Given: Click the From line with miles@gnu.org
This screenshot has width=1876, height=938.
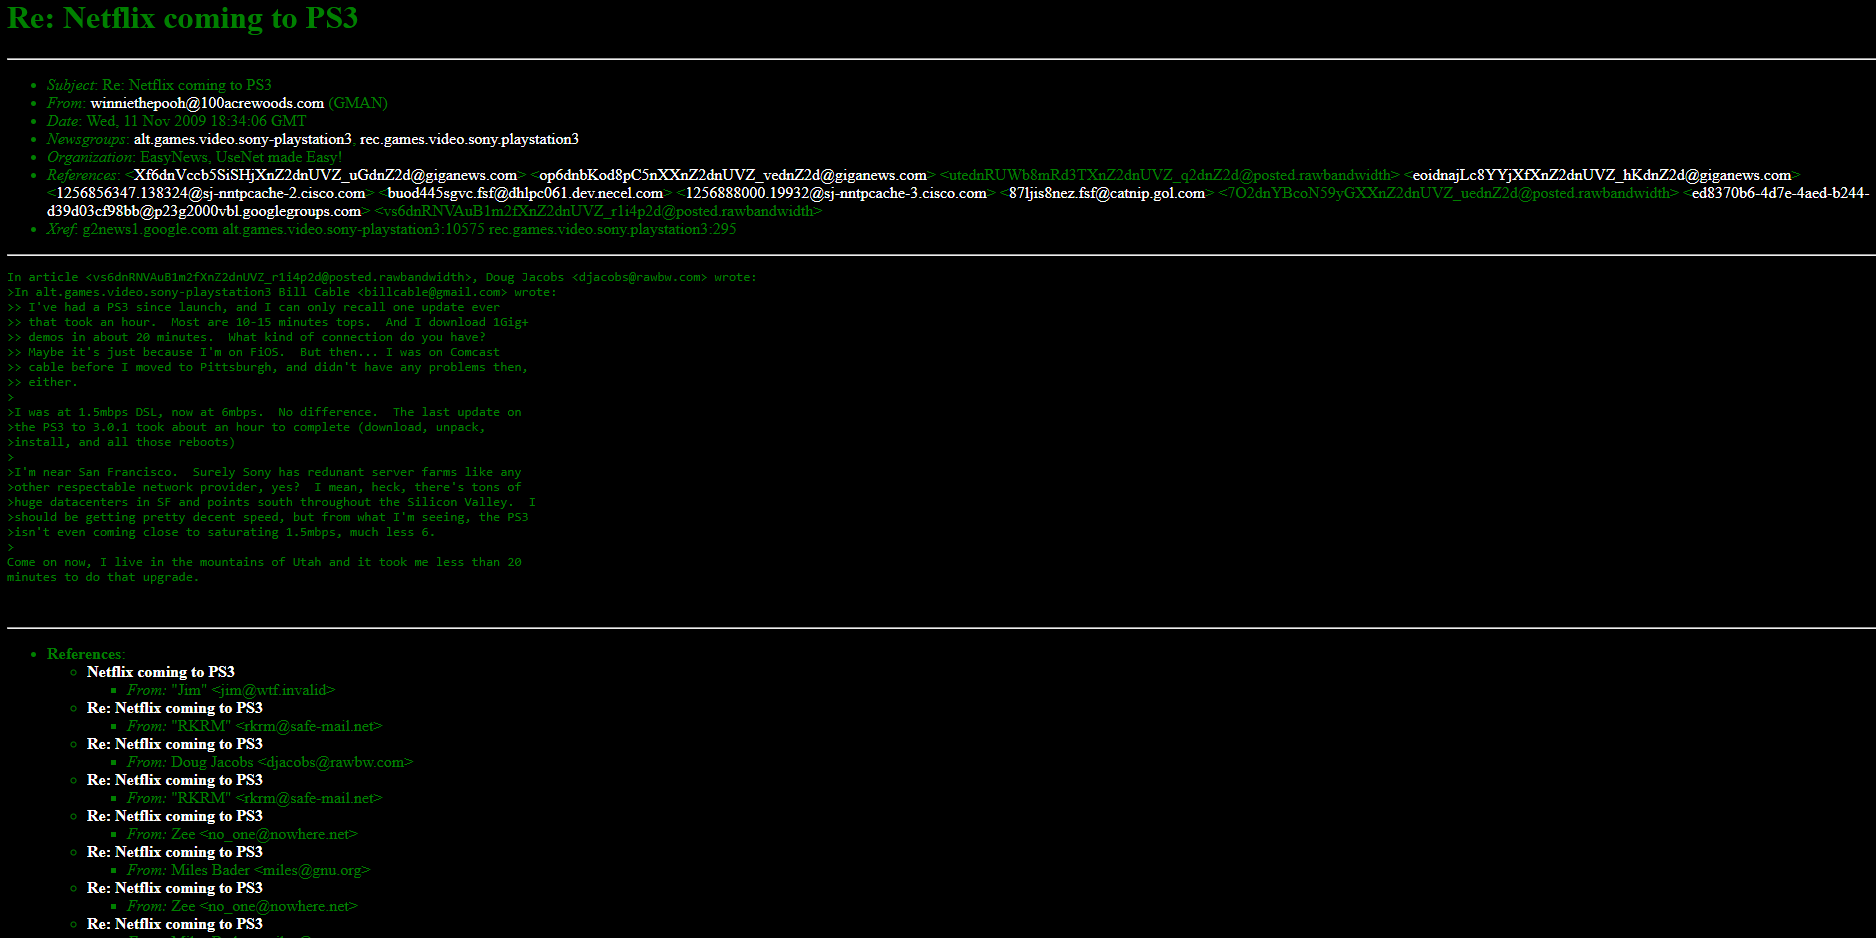Looking at the screenshot, I should coord(249,870).
